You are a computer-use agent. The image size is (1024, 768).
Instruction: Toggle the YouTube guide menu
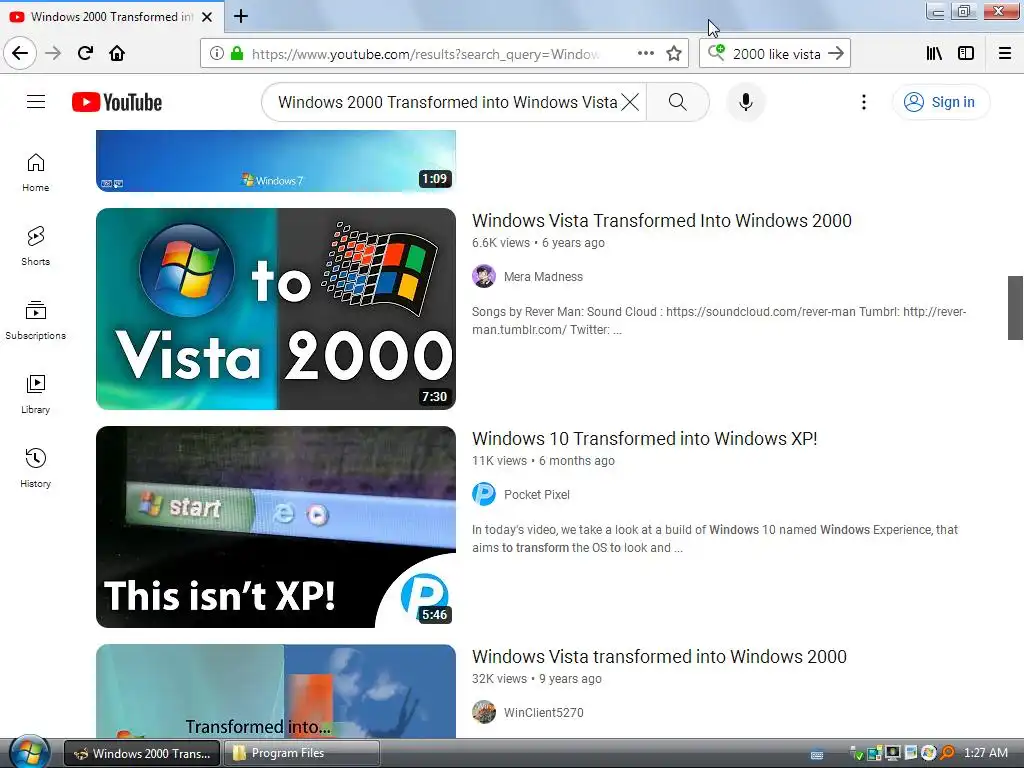36,102
